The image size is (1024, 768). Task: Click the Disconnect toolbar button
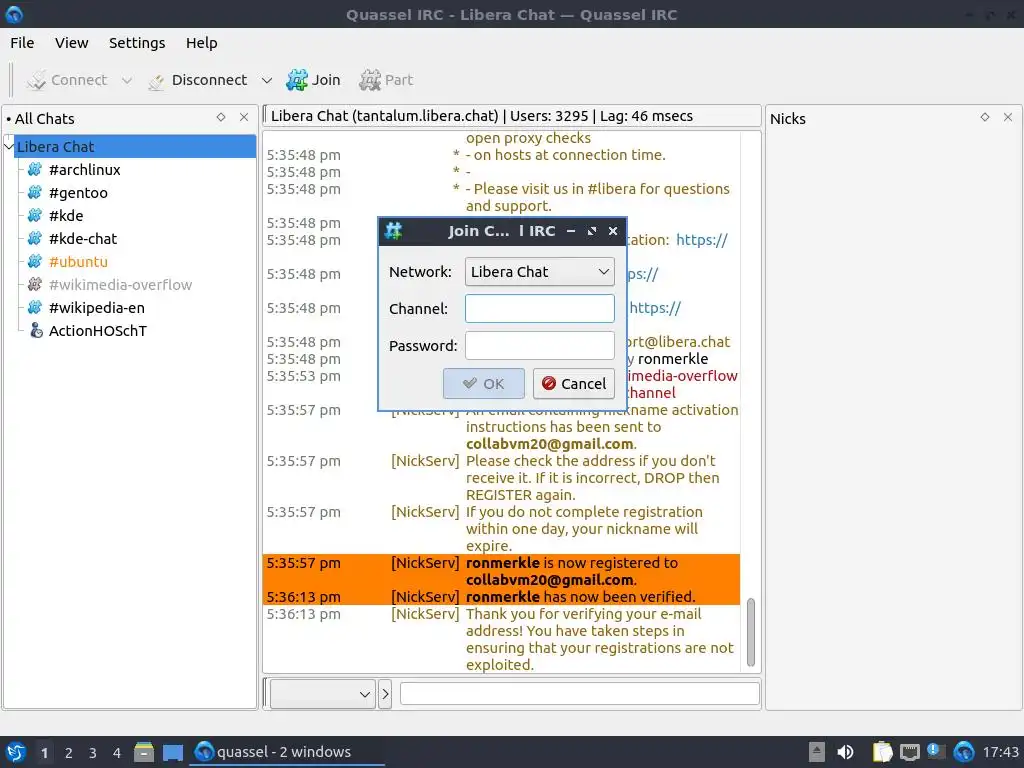pos(197,80)
